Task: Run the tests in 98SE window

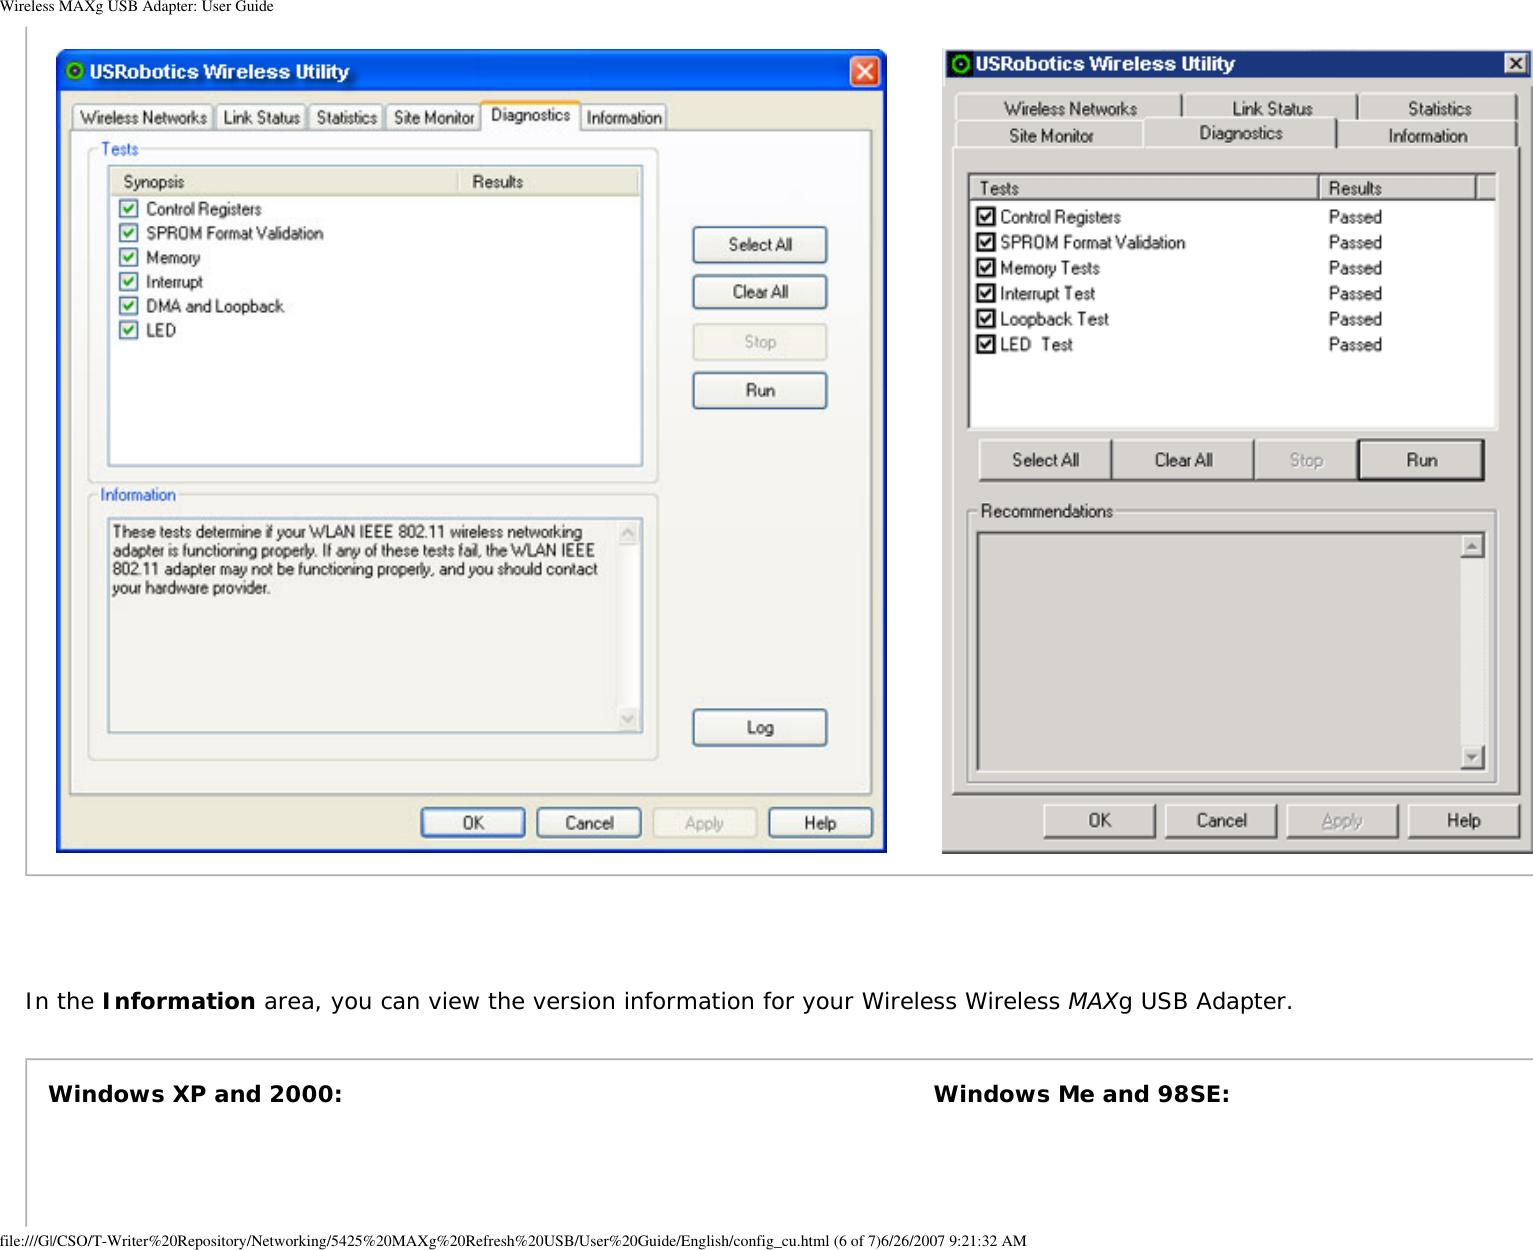Action: pos(1421,460)
